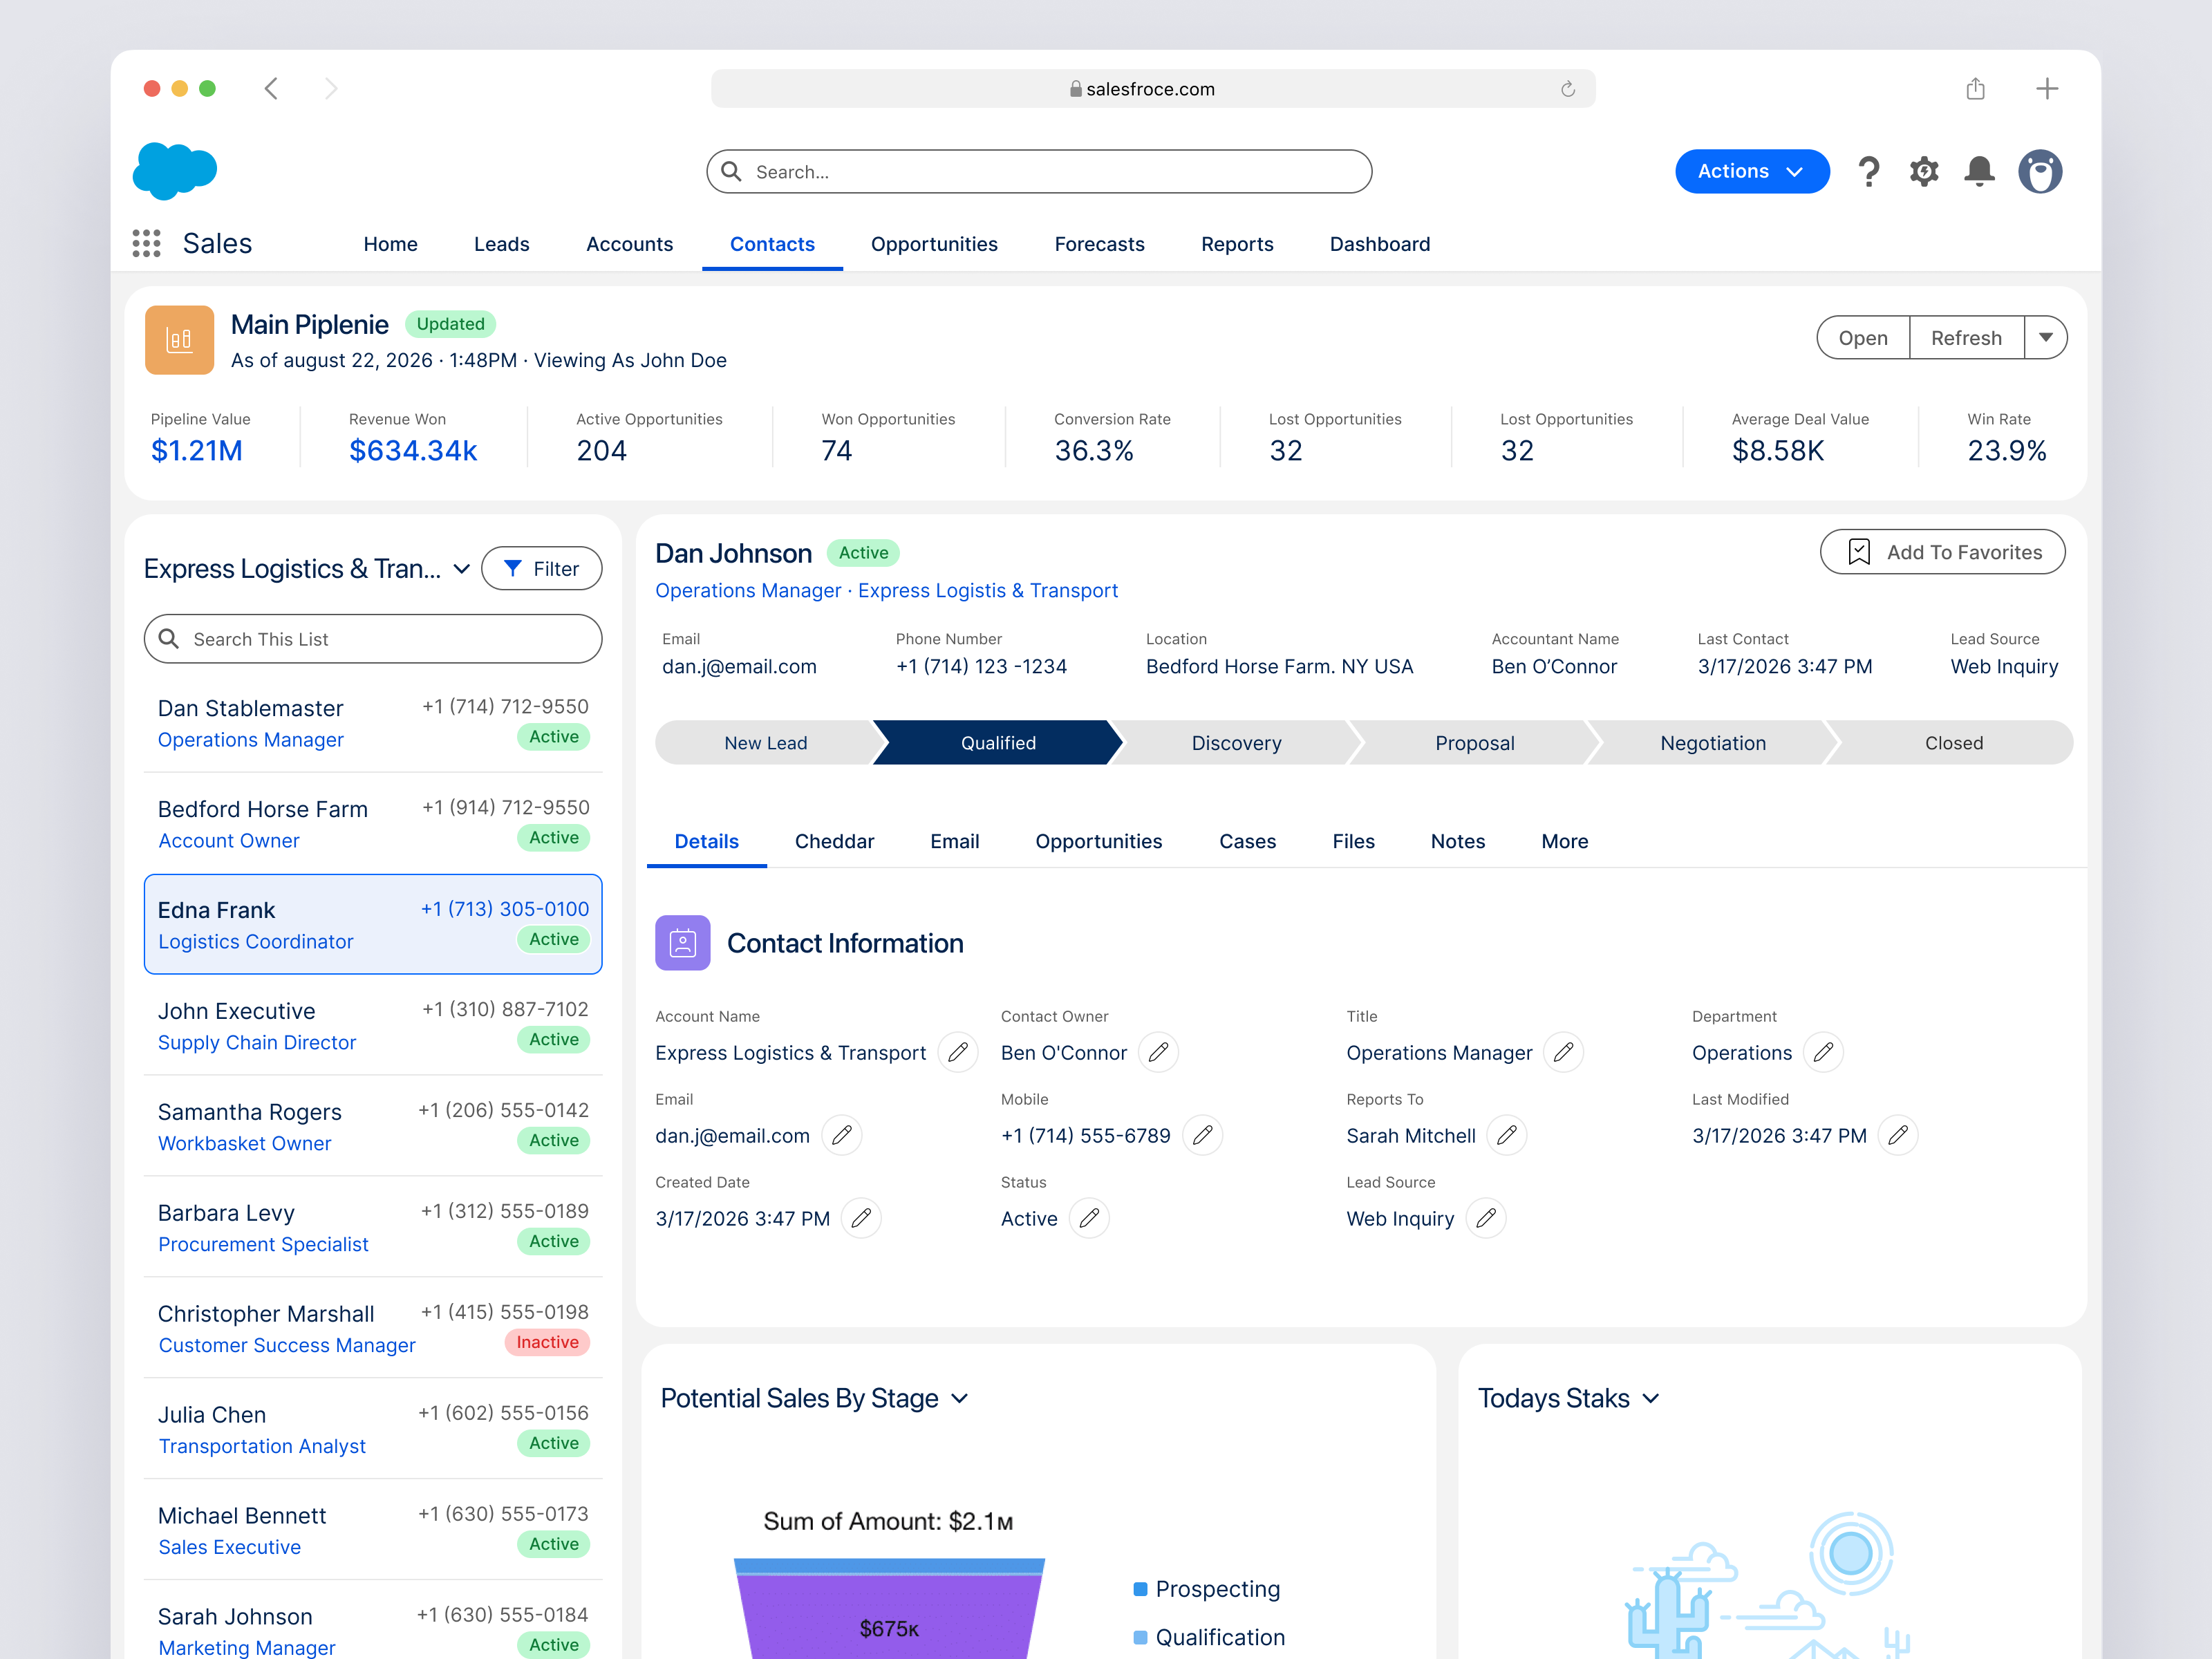Edit the Title field pencil icon
Screen dimensions: 2212x1659
click(1563, 1052)
